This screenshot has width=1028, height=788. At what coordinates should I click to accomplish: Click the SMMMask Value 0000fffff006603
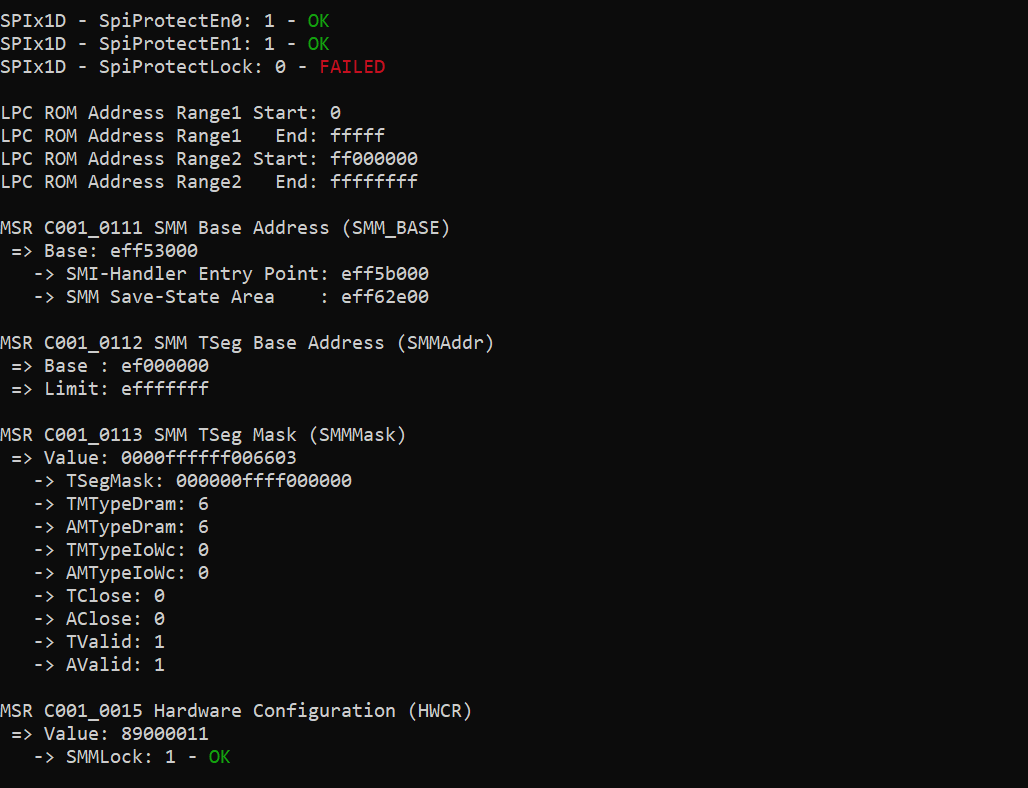click(x=208, y=458)
